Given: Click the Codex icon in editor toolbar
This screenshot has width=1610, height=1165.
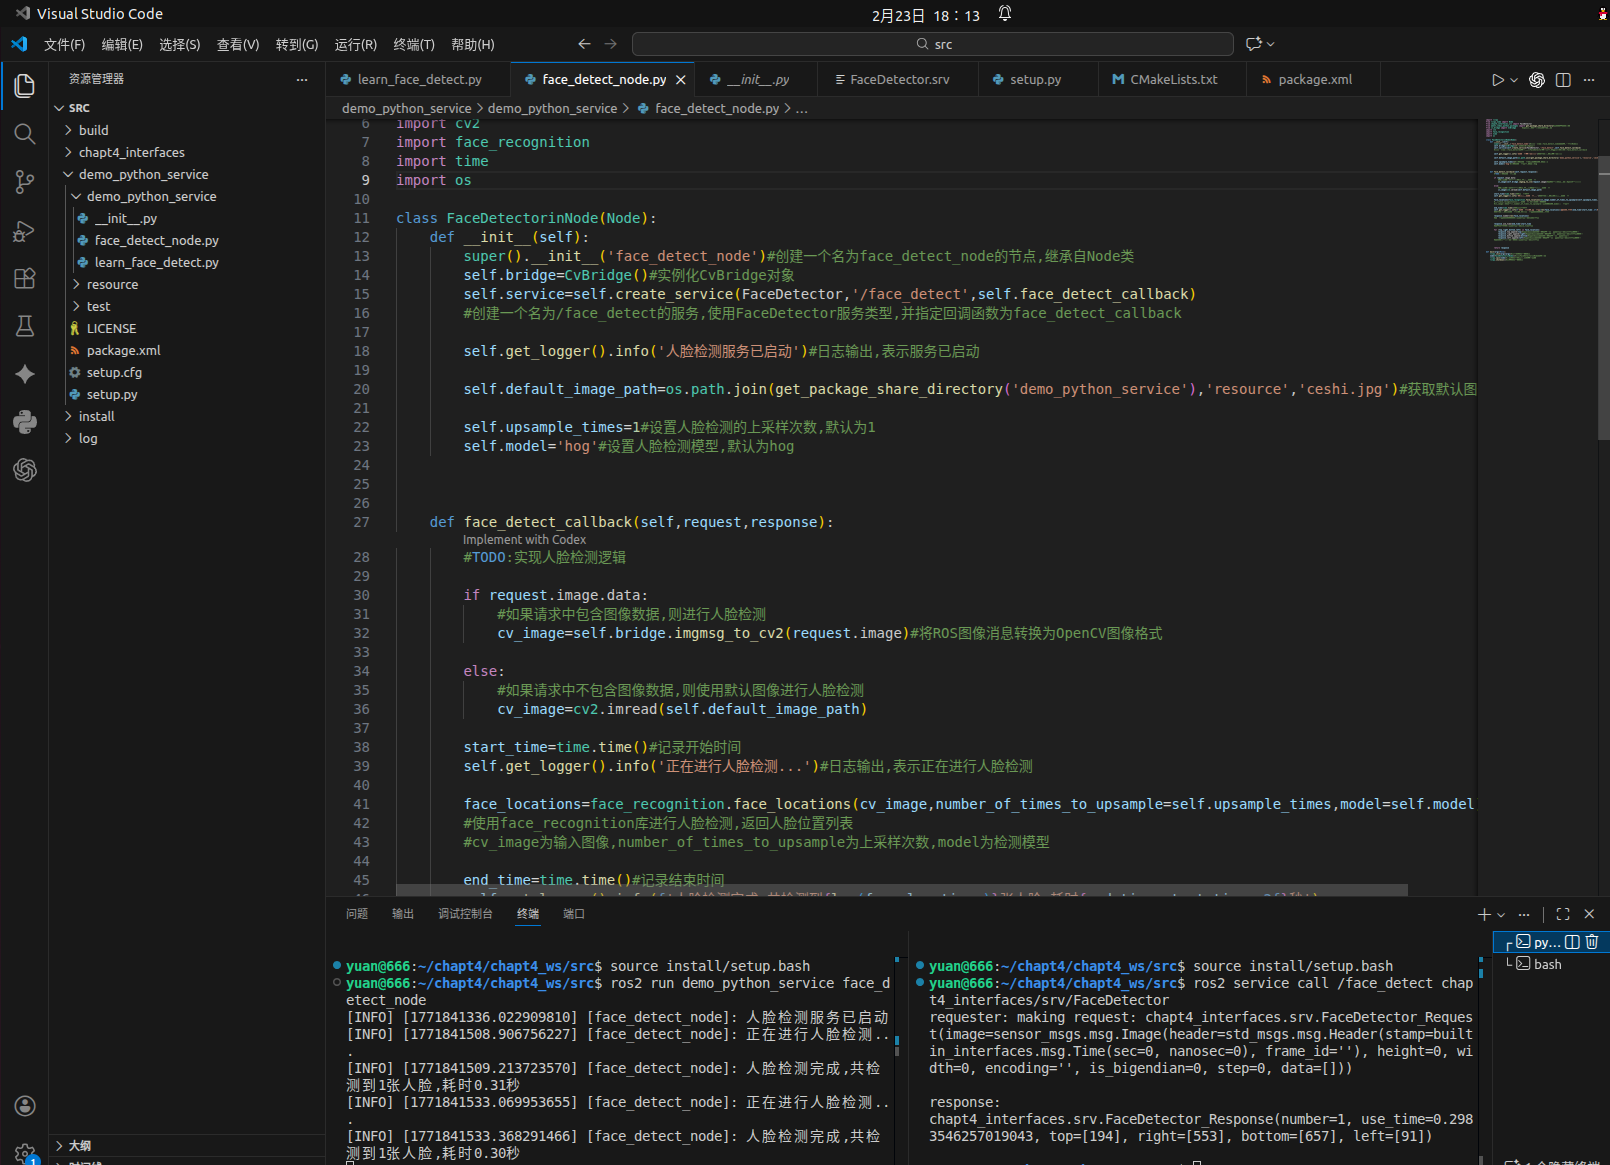Looking at the screenshot, I should (1537, 80).
